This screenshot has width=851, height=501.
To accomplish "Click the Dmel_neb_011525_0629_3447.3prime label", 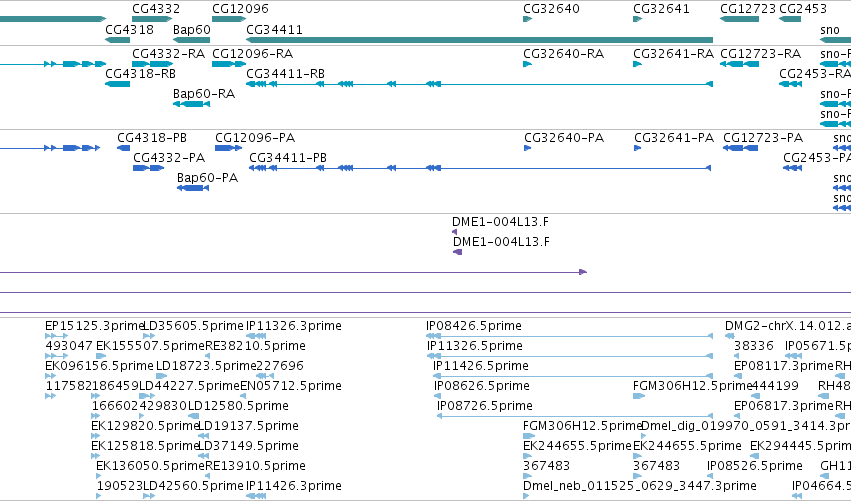I will 640,486.
